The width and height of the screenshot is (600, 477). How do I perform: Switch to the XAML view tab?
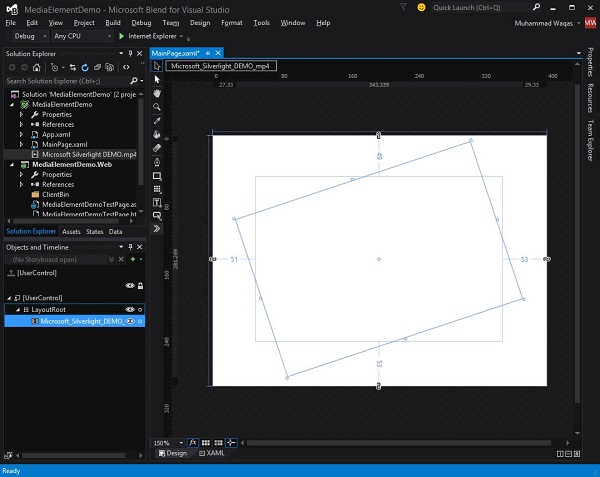coord(209,453)
